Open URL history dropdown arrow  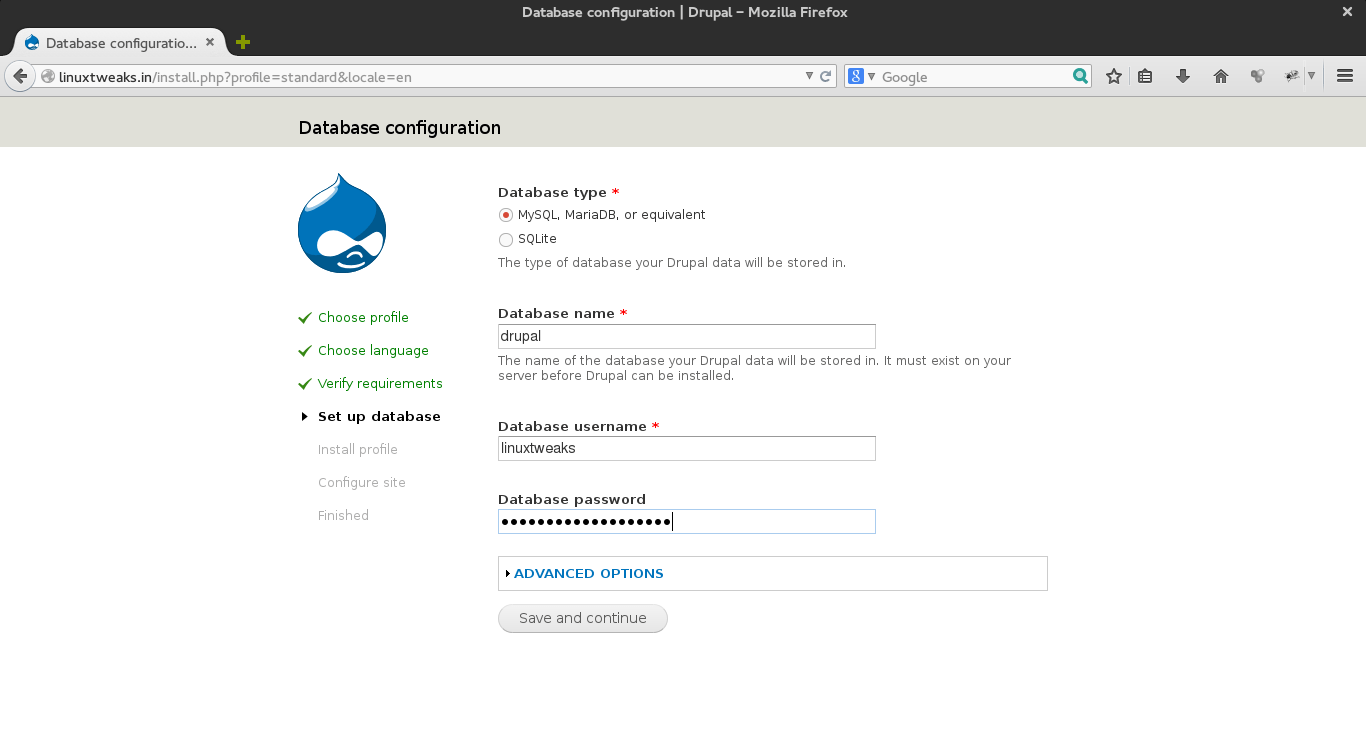pos(810,76)
